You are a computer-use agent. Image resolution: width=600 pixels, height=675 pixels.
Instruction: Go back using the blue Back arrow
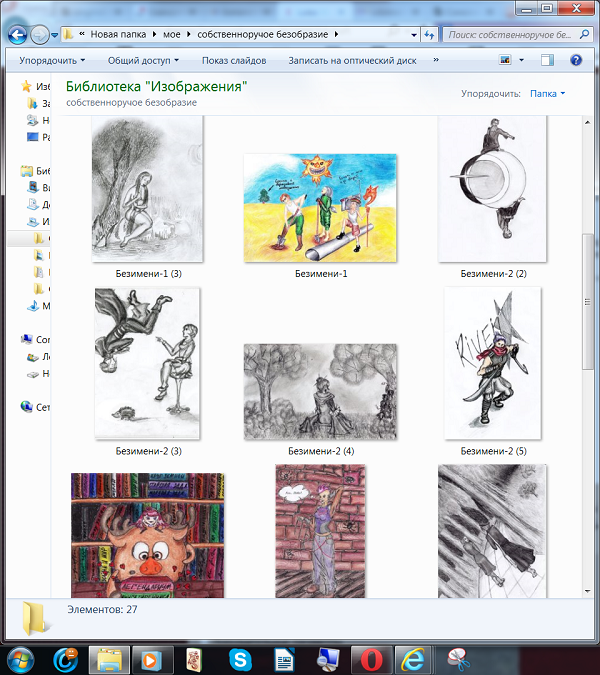click(x=18, y=35)
